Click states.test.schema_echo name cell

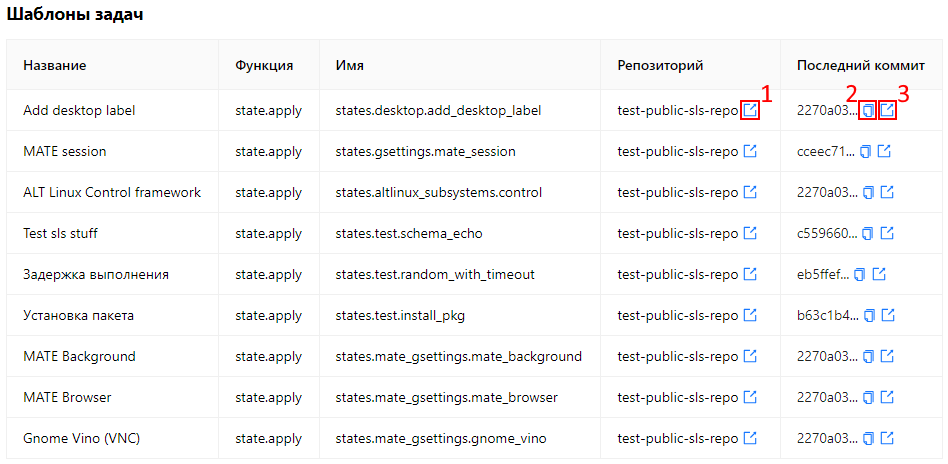pyautogui.click(x=409, y=233)
